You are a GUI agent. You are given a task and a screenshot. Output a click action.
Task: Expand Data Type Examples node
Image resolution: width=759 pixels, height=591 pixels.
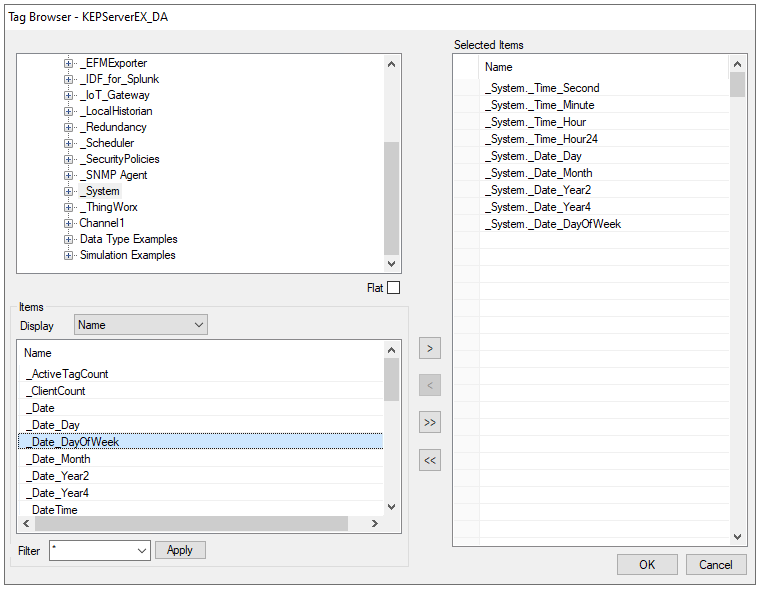click(x=68, y=239)
